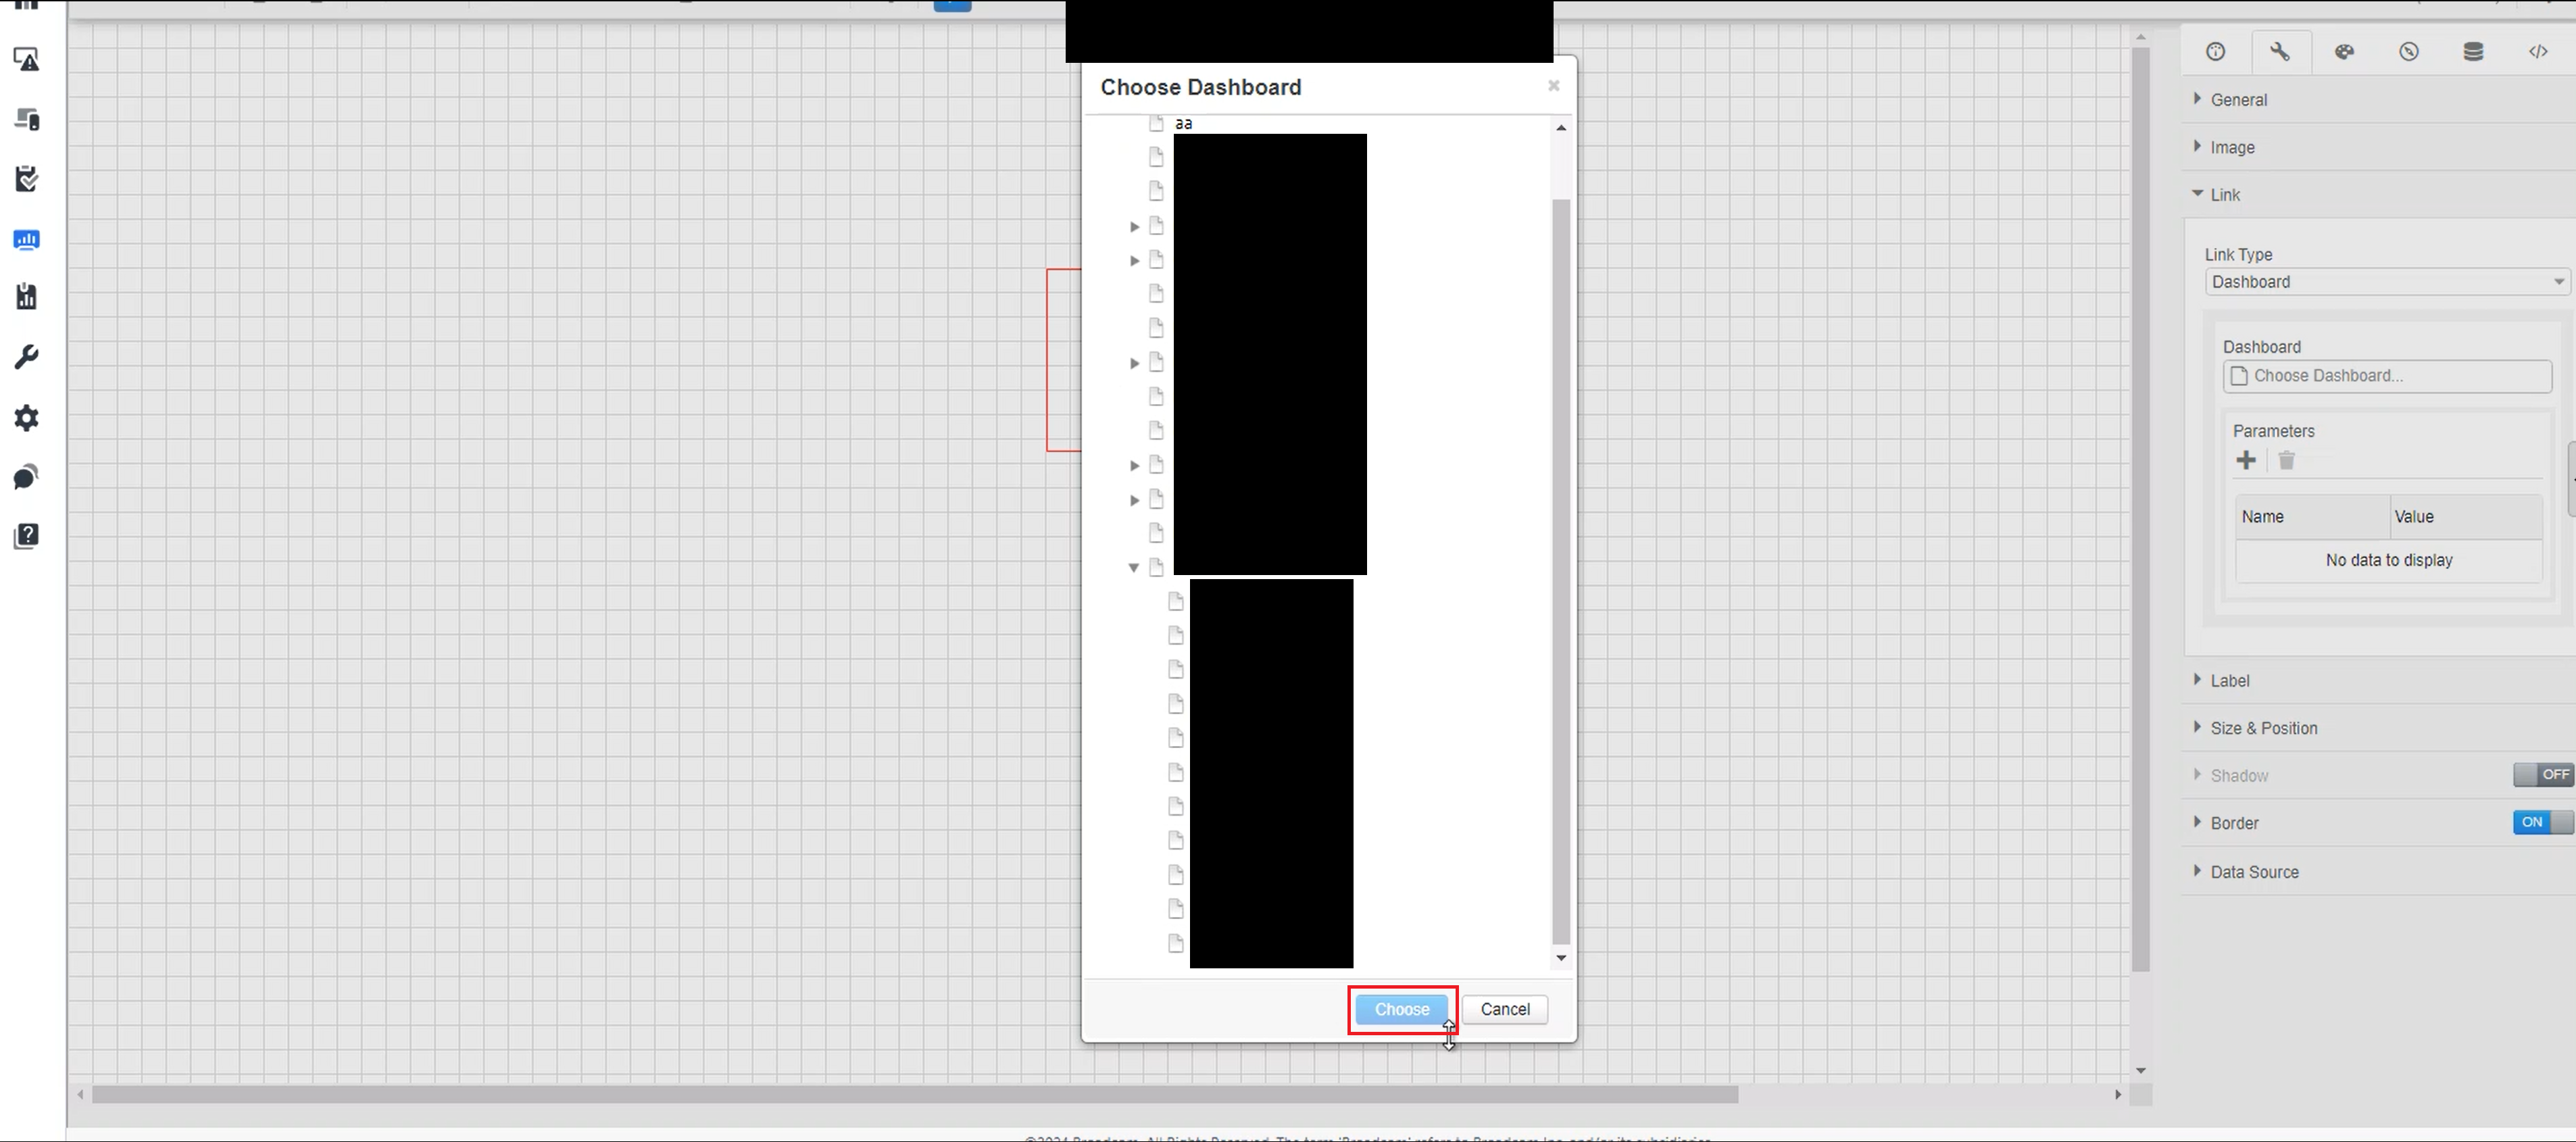Open the wrench properties tab
The width and height of the screenshot is (2576, 1142).
point(2279,52)
